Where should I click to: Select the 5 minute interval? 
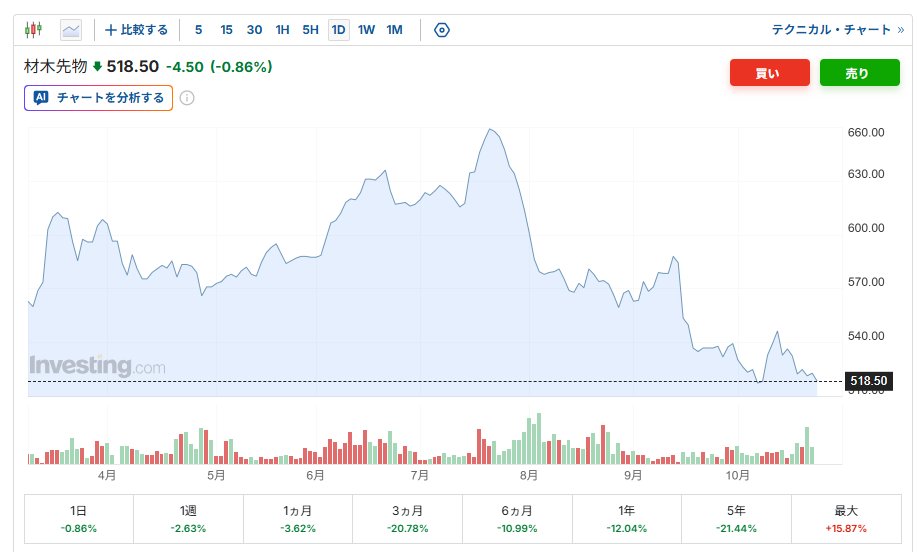coord(198,30)
